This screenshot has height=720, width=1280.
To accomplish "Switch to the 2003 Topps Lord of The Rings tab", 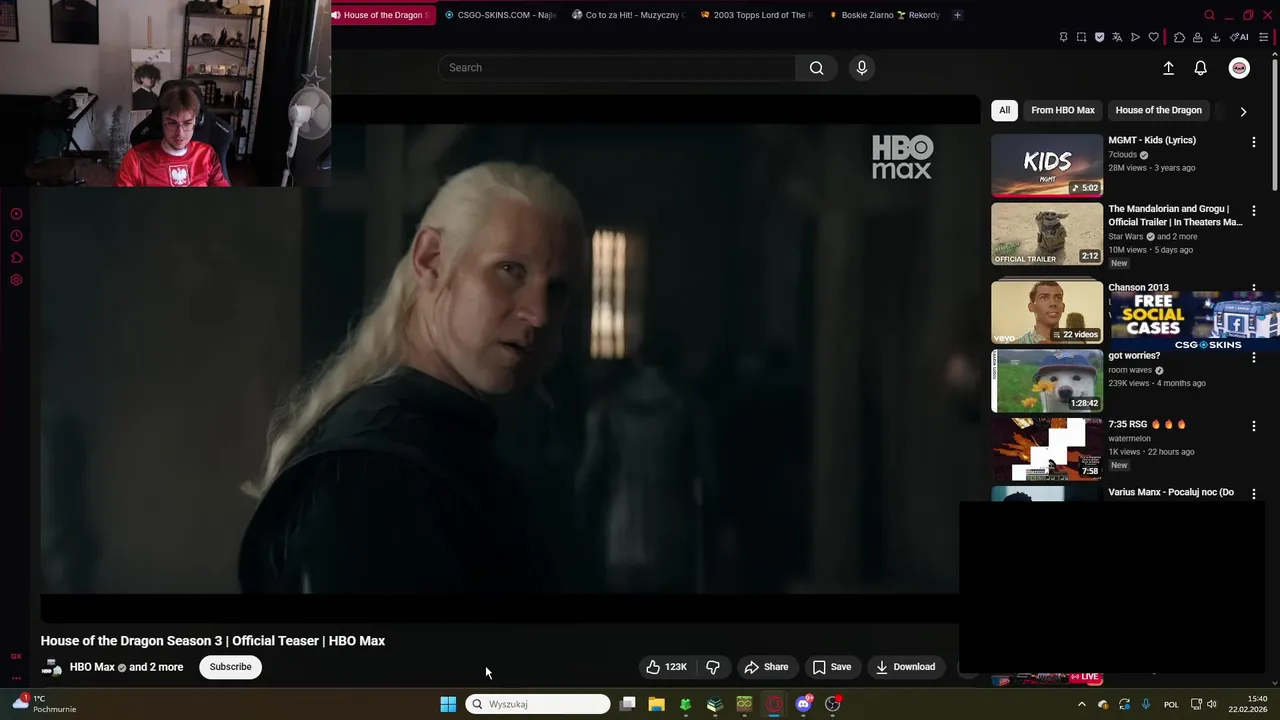I will click(x=757, y=15).
